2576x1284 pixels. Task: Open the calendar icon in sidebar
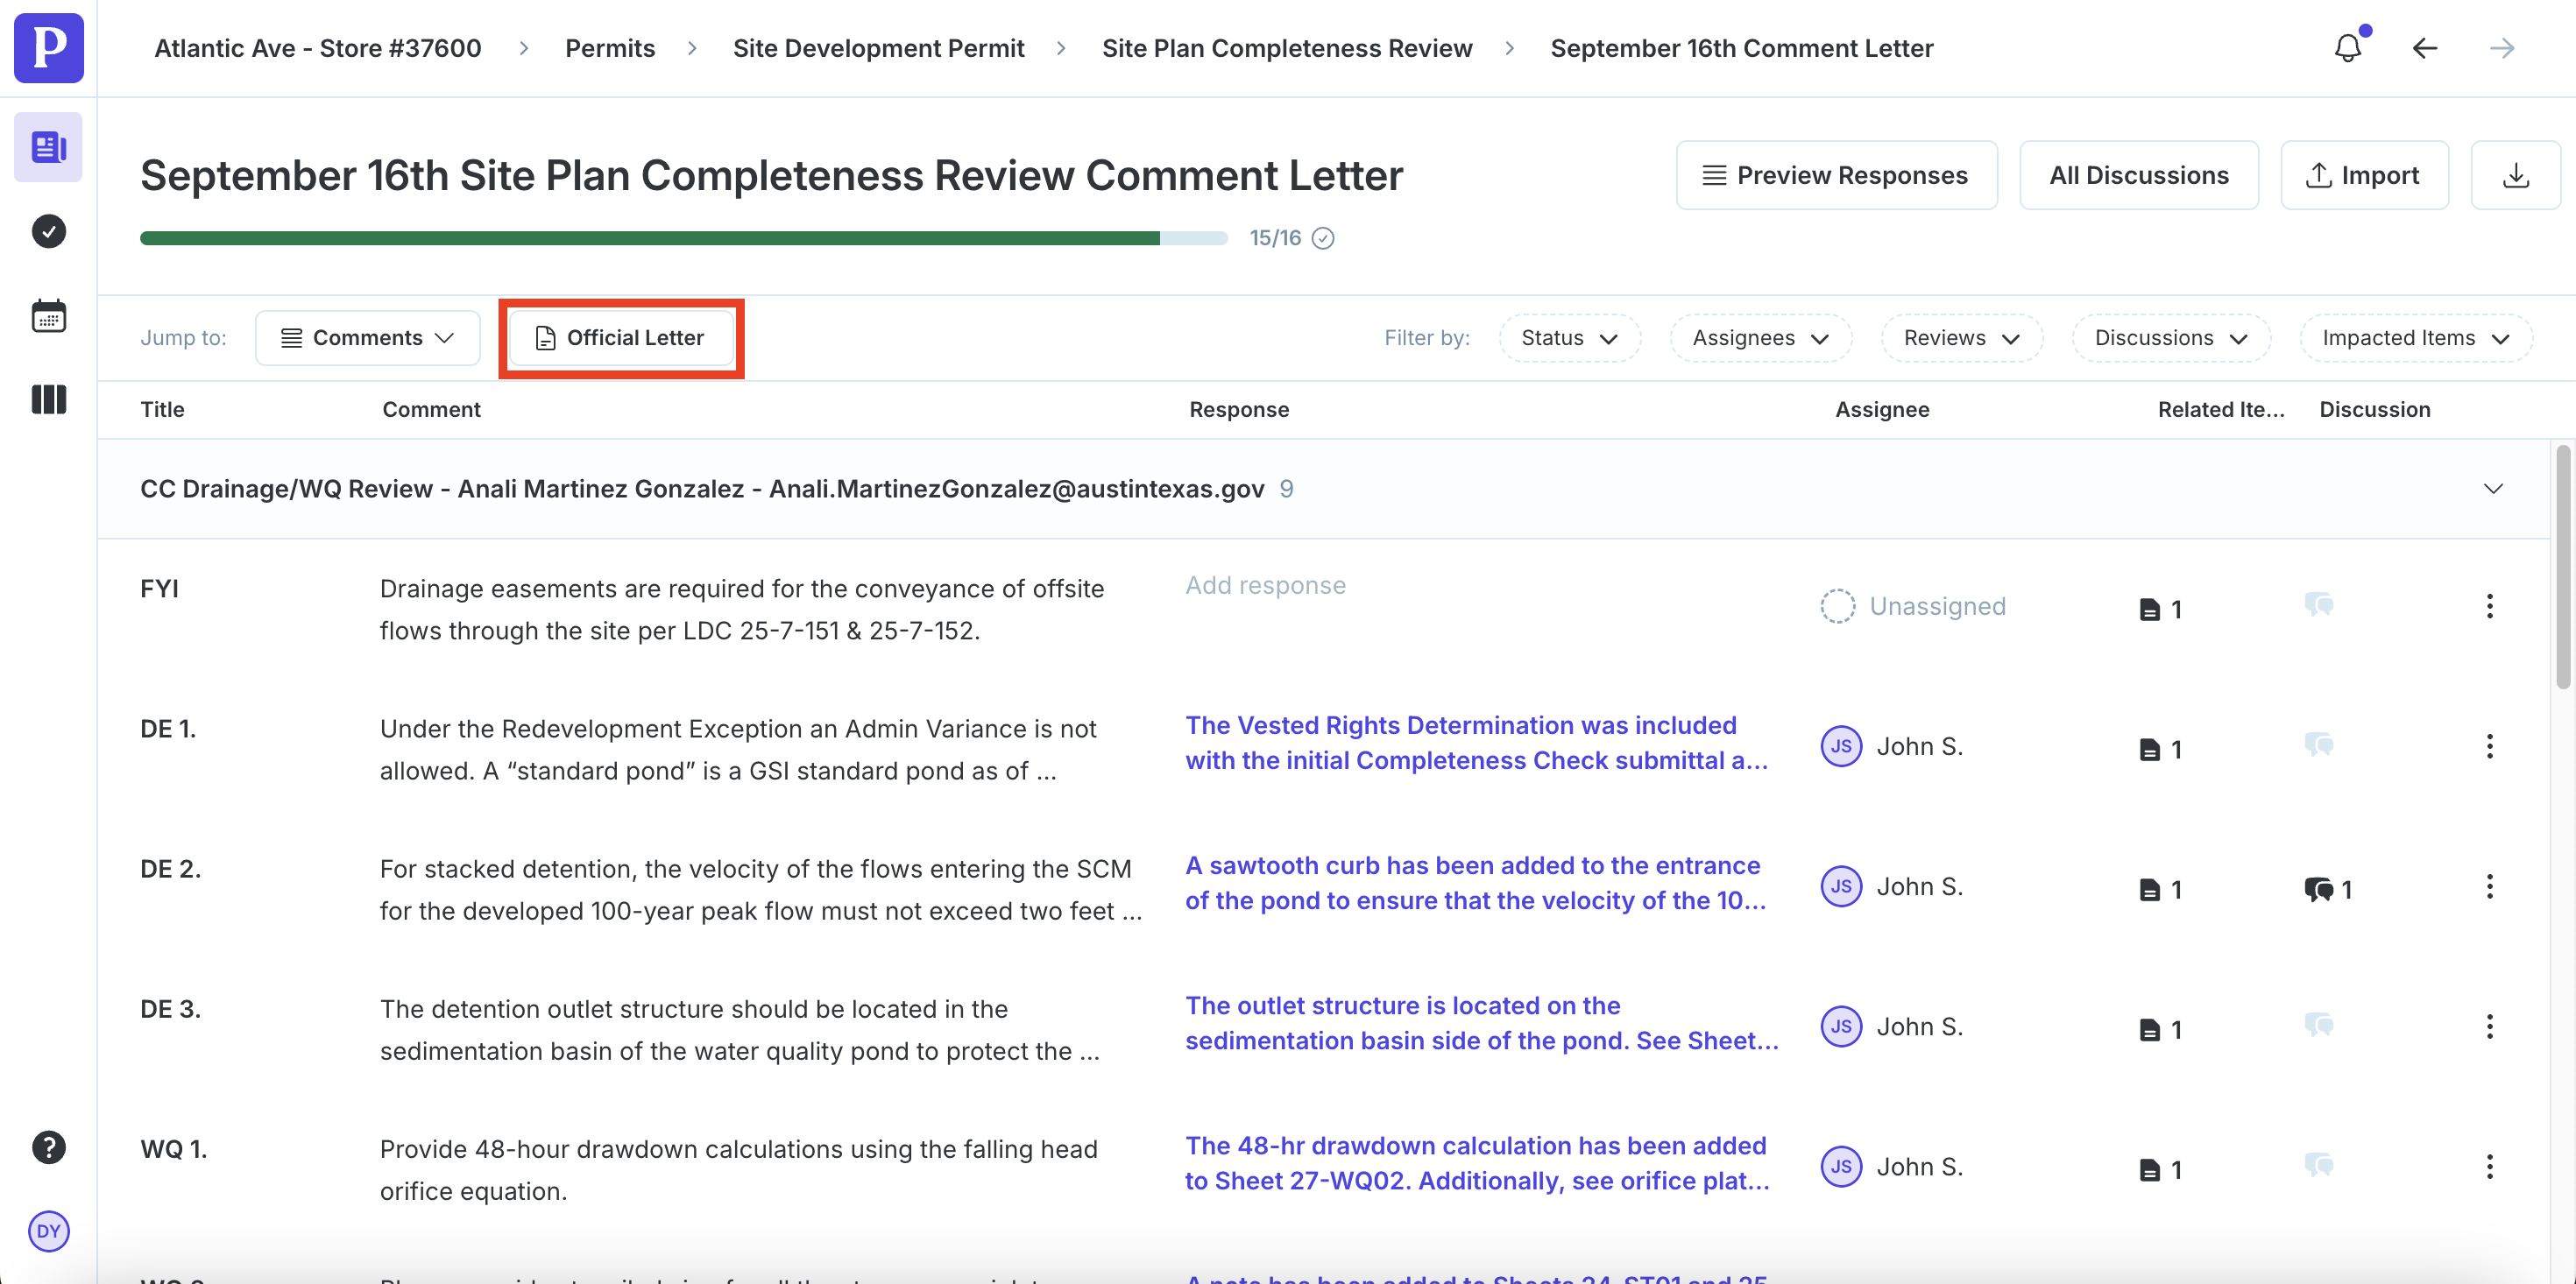pos(48,316)
